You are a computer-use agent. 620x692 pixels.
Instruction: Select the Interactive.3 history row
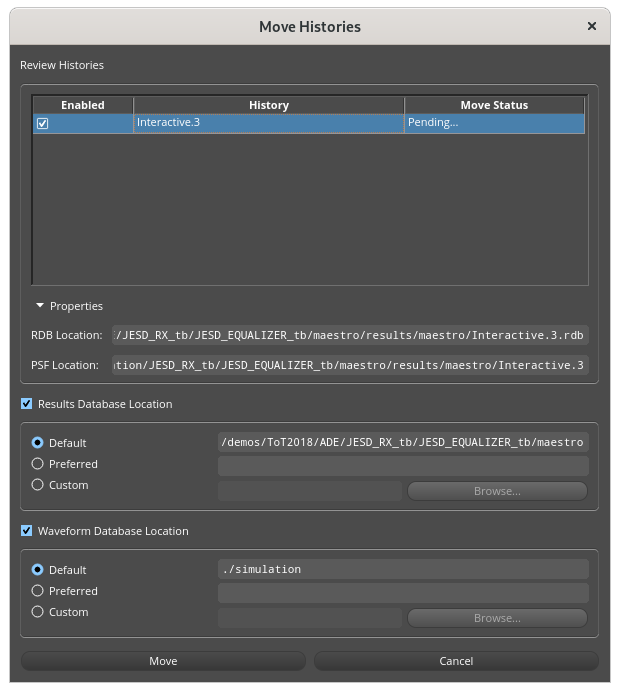[268, 123]
